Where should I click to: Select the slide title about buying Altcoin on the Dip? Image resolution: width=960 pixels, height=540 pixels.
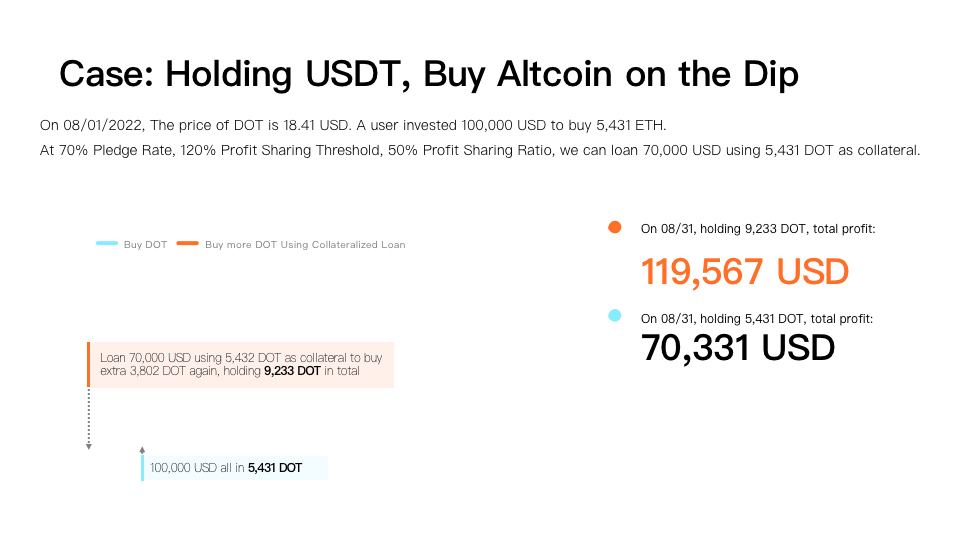pyautogui.click(x=429, y=75)
